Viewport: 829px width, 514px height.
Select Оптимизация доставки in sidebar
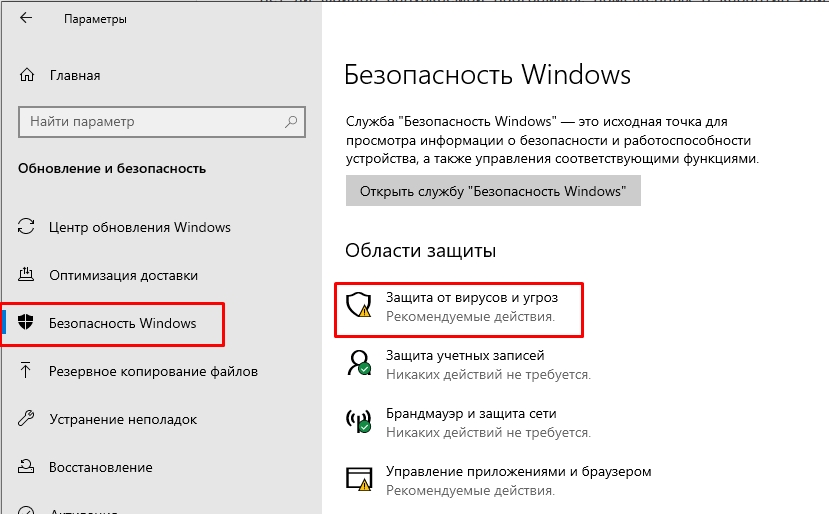coord(123,275)
